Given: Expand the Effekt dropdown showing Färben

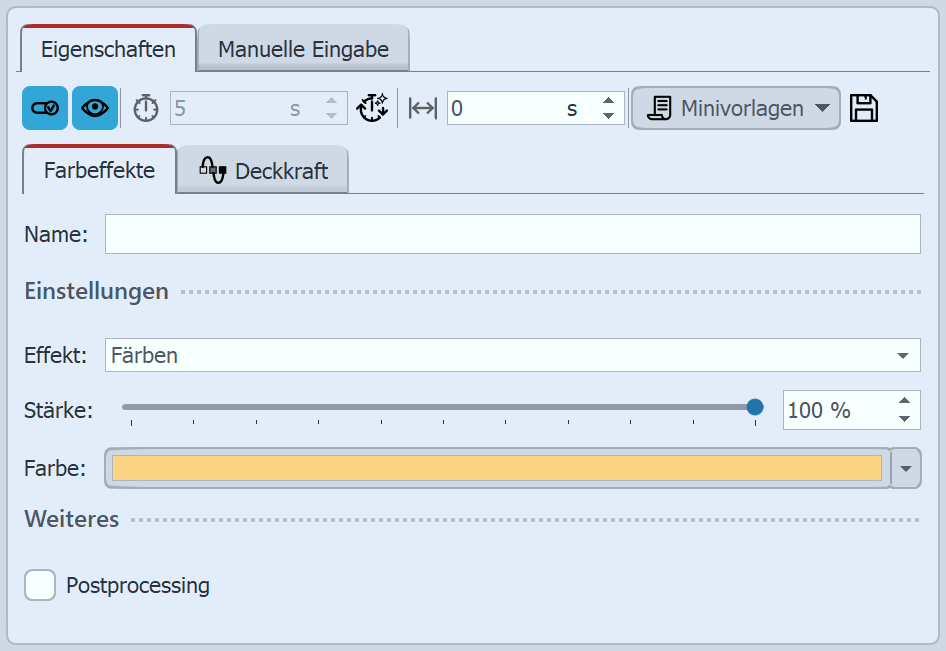Looking at the screenshot, I should pyautogui.click(x=902, y=355).
